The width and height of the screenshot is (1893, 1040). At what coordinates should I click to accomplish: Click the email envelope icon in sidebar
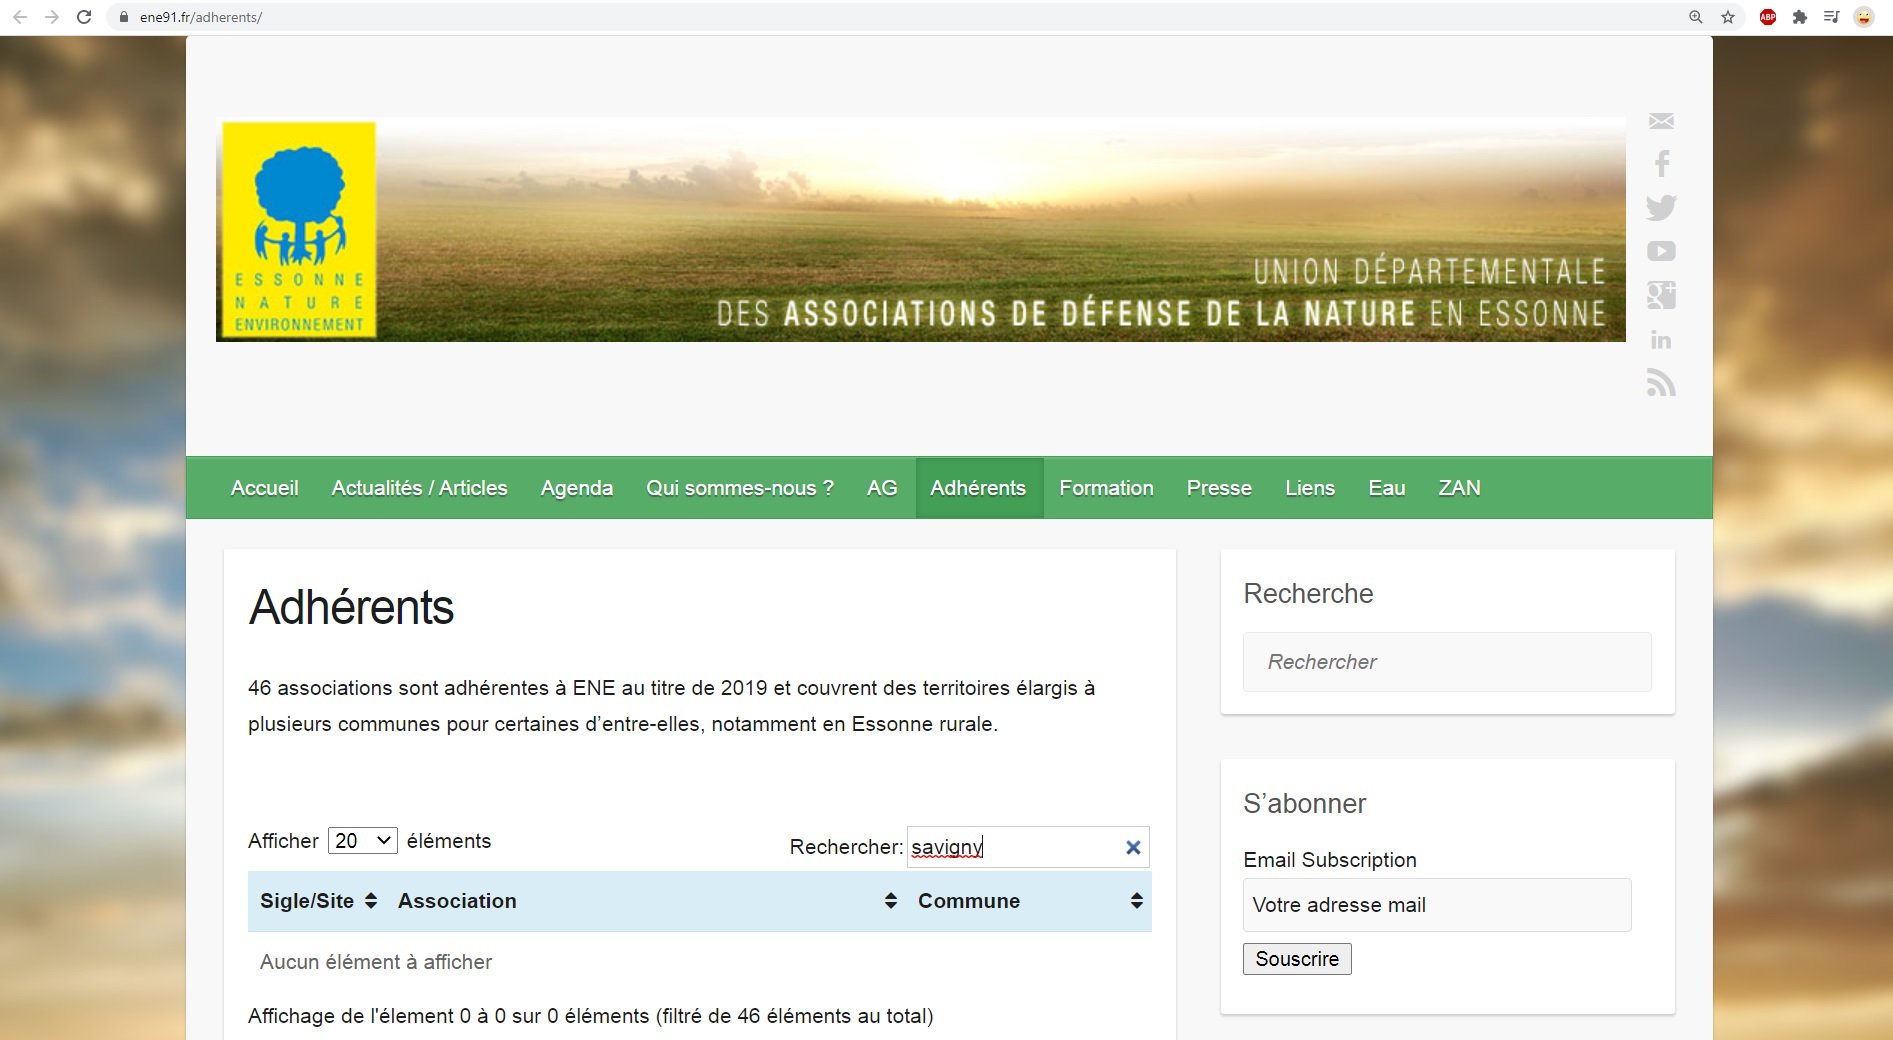[x=1661, y=121]
